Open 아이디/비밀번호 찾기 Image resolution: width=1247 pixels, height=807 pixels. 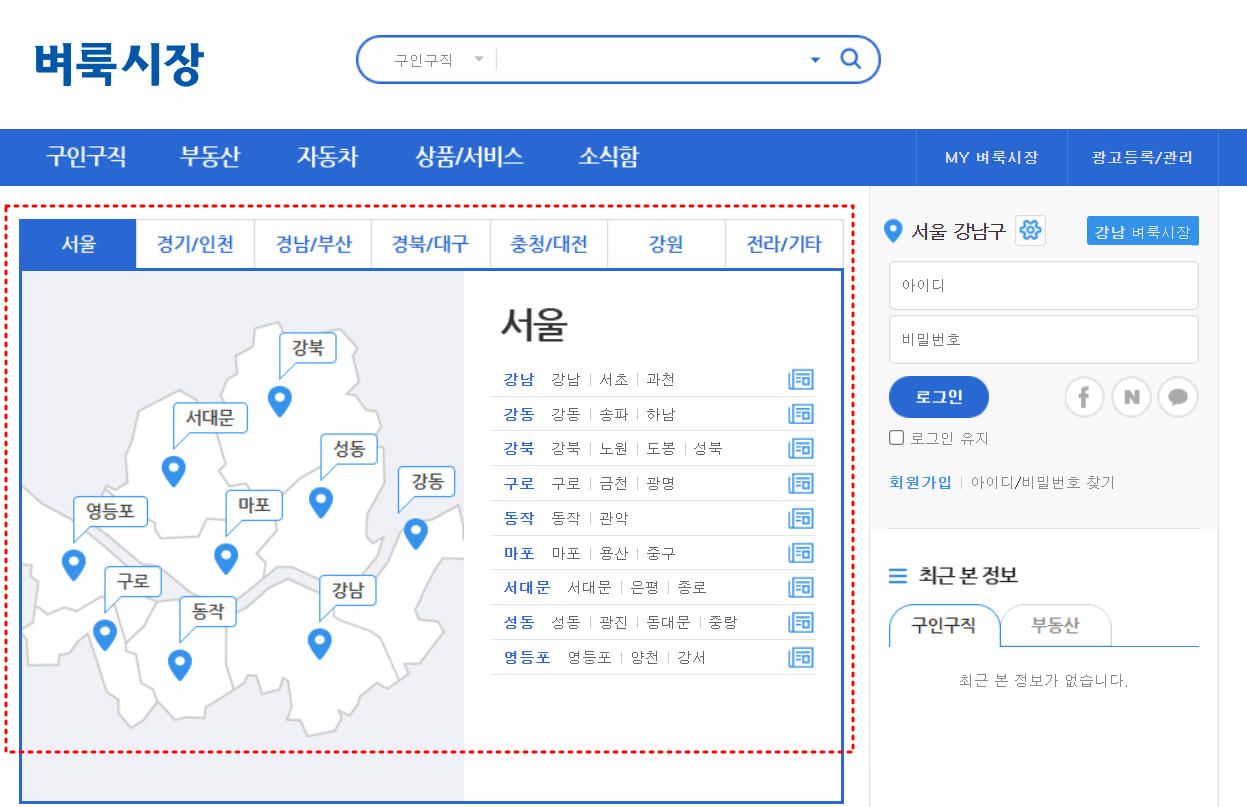[x=1043, y=481]
